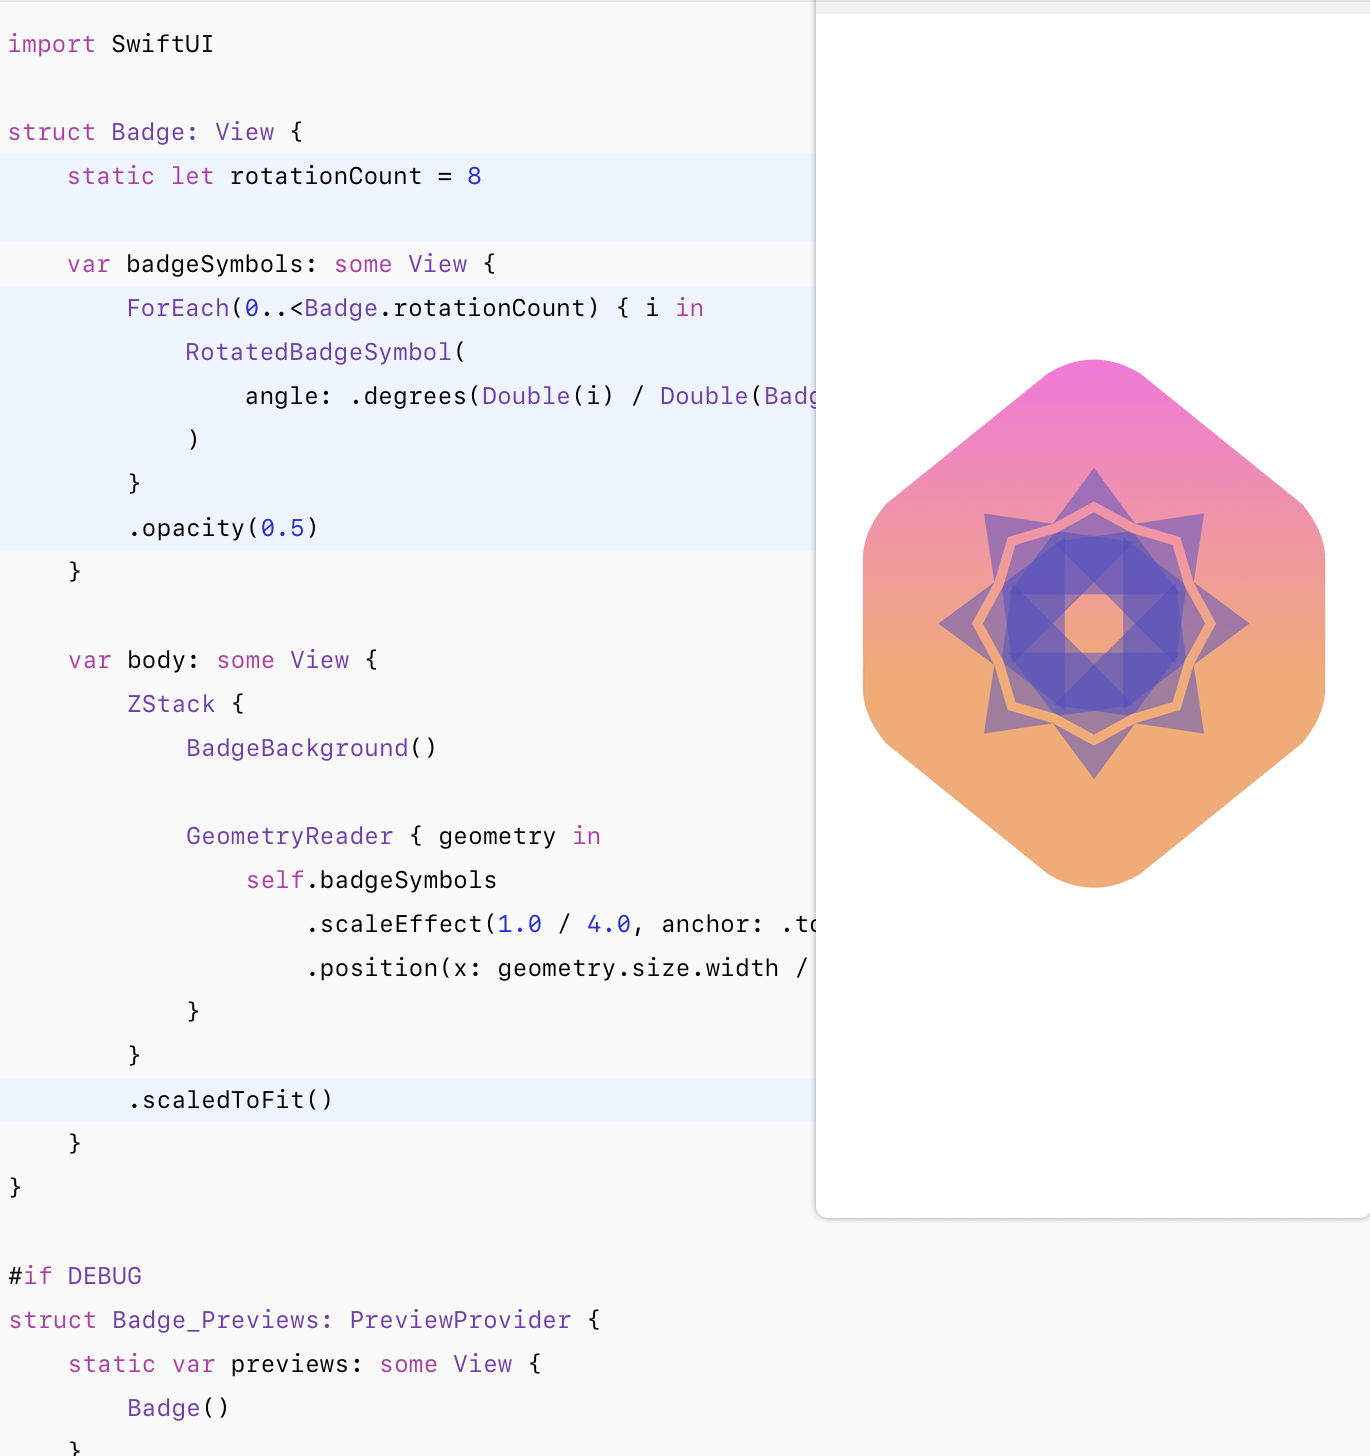The image size is (1370, 1456).
Task: Click the #if DEBUG directive
Action: 75,1276
